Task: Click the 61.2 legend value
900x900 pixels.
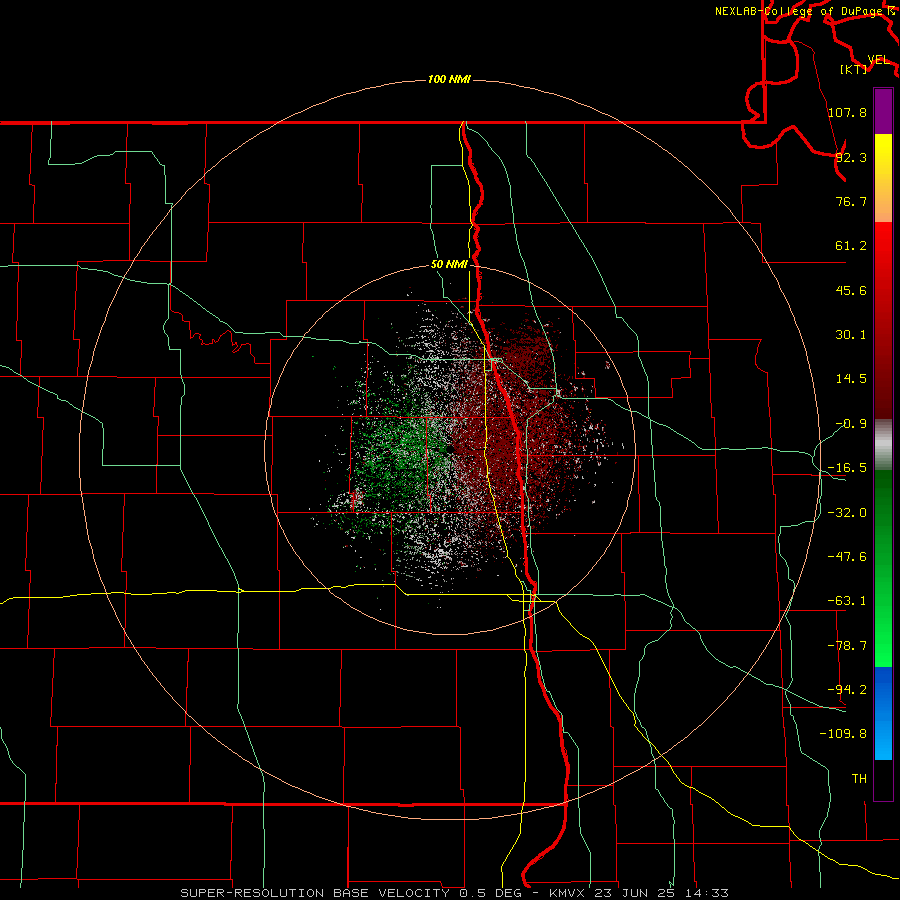Action: 851,246
